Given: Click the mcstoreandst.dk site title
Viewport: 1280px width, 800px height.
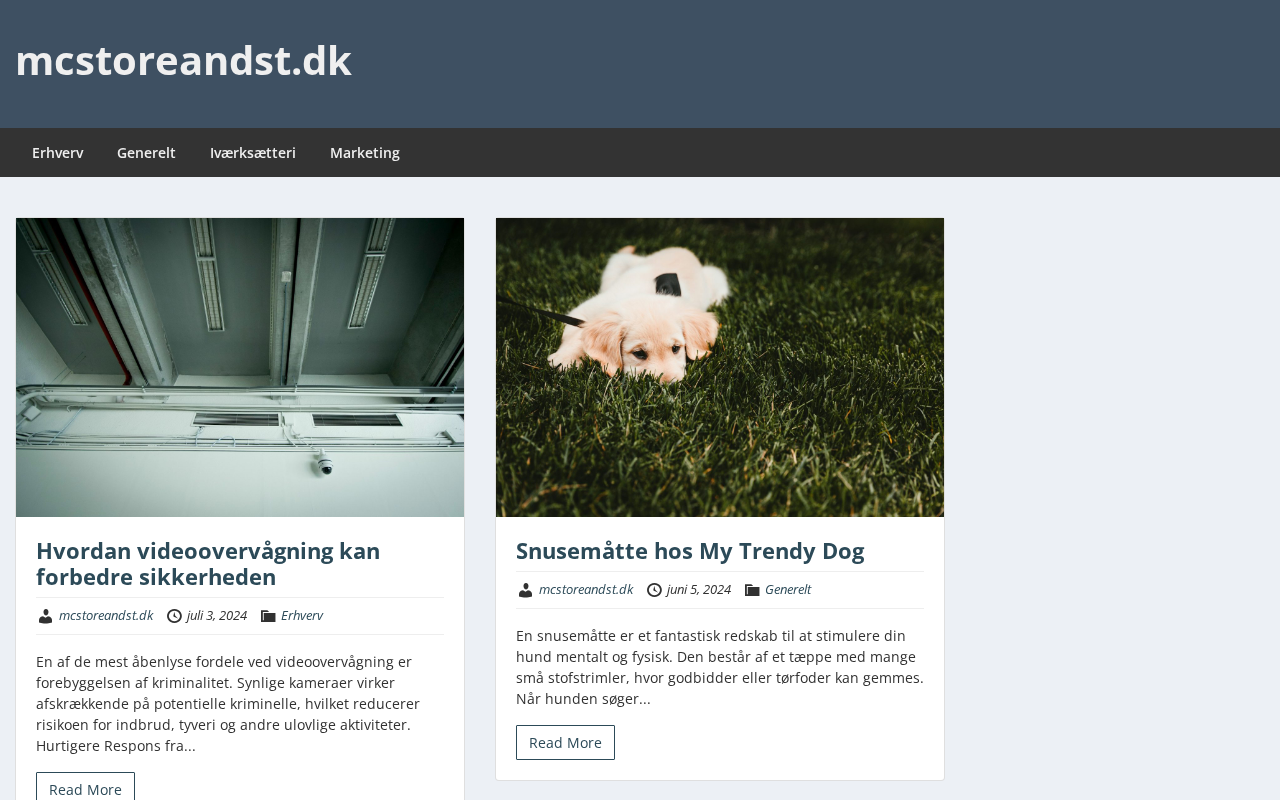Looking at the screenshot, I should [183, 61].
